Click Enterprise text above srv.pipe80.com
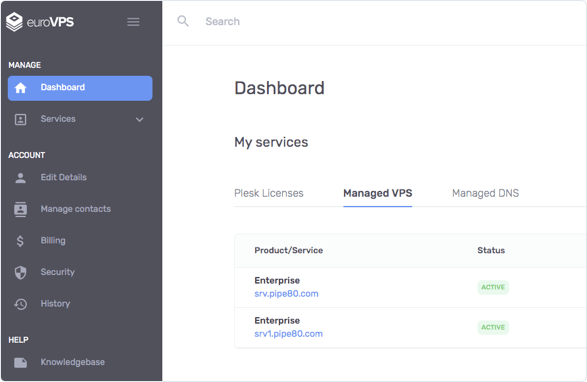Image resolution: width=587 pixels, height=382 pixels. (x=277, y=281)
